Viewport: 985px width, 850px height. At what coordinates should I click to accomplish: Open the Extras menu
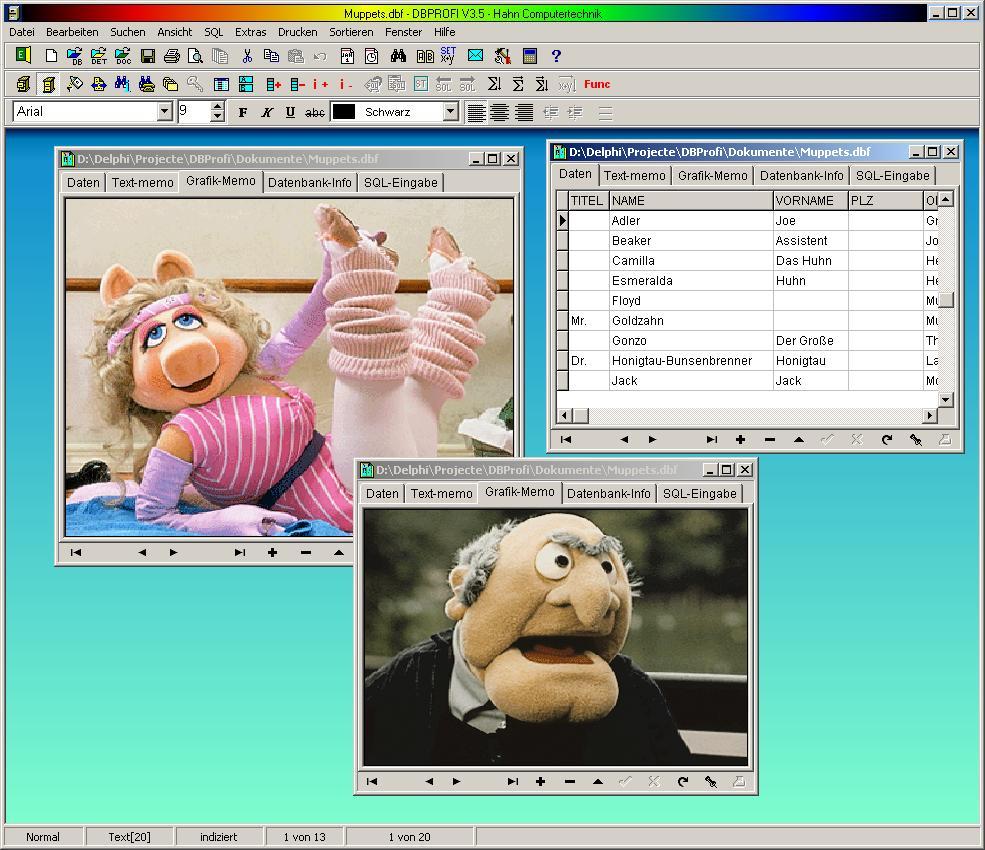pyautogui.click(x=251, y=32)
